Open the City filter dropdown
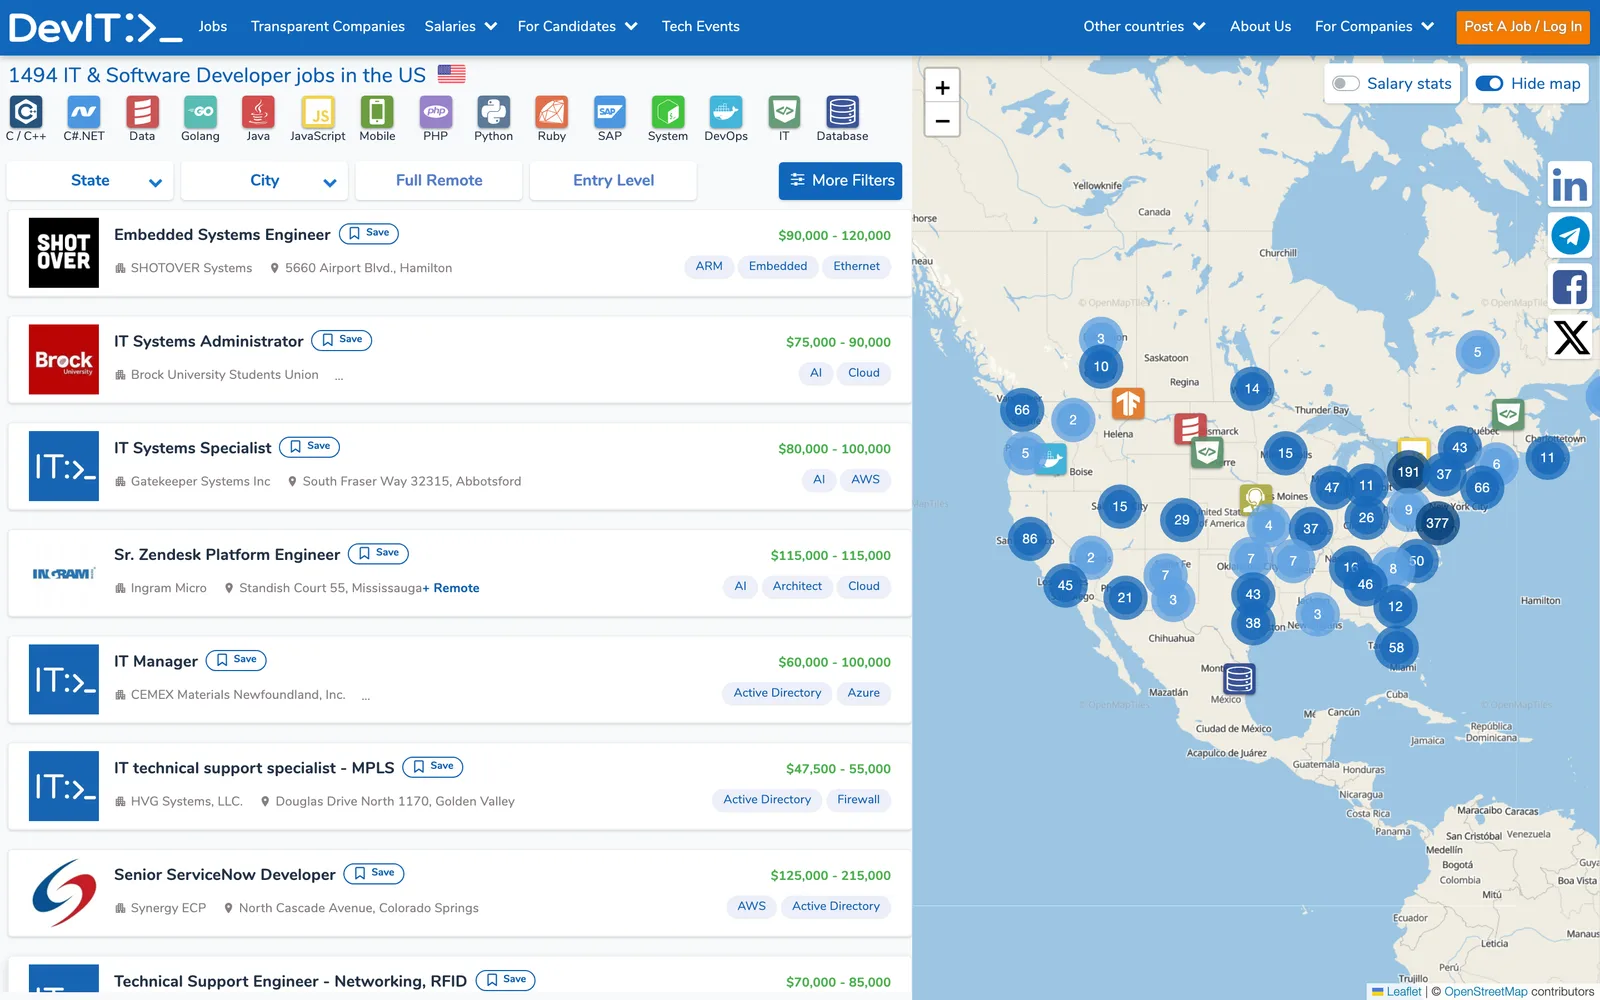The width and height of the screenshot is (1600, 1000). (265, 181)
